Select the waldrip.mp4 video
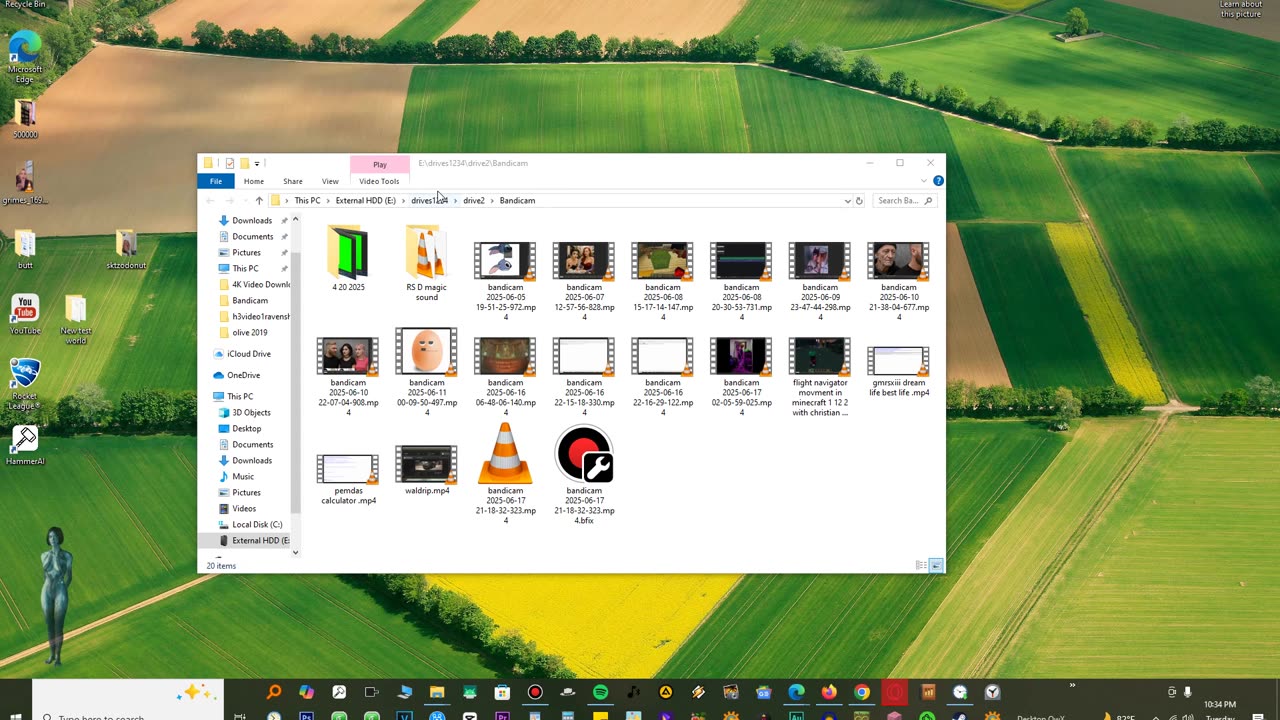Image resolution: width=1280 pixels, height=720 pixels. pyautogui.click(x=426, y=470)
